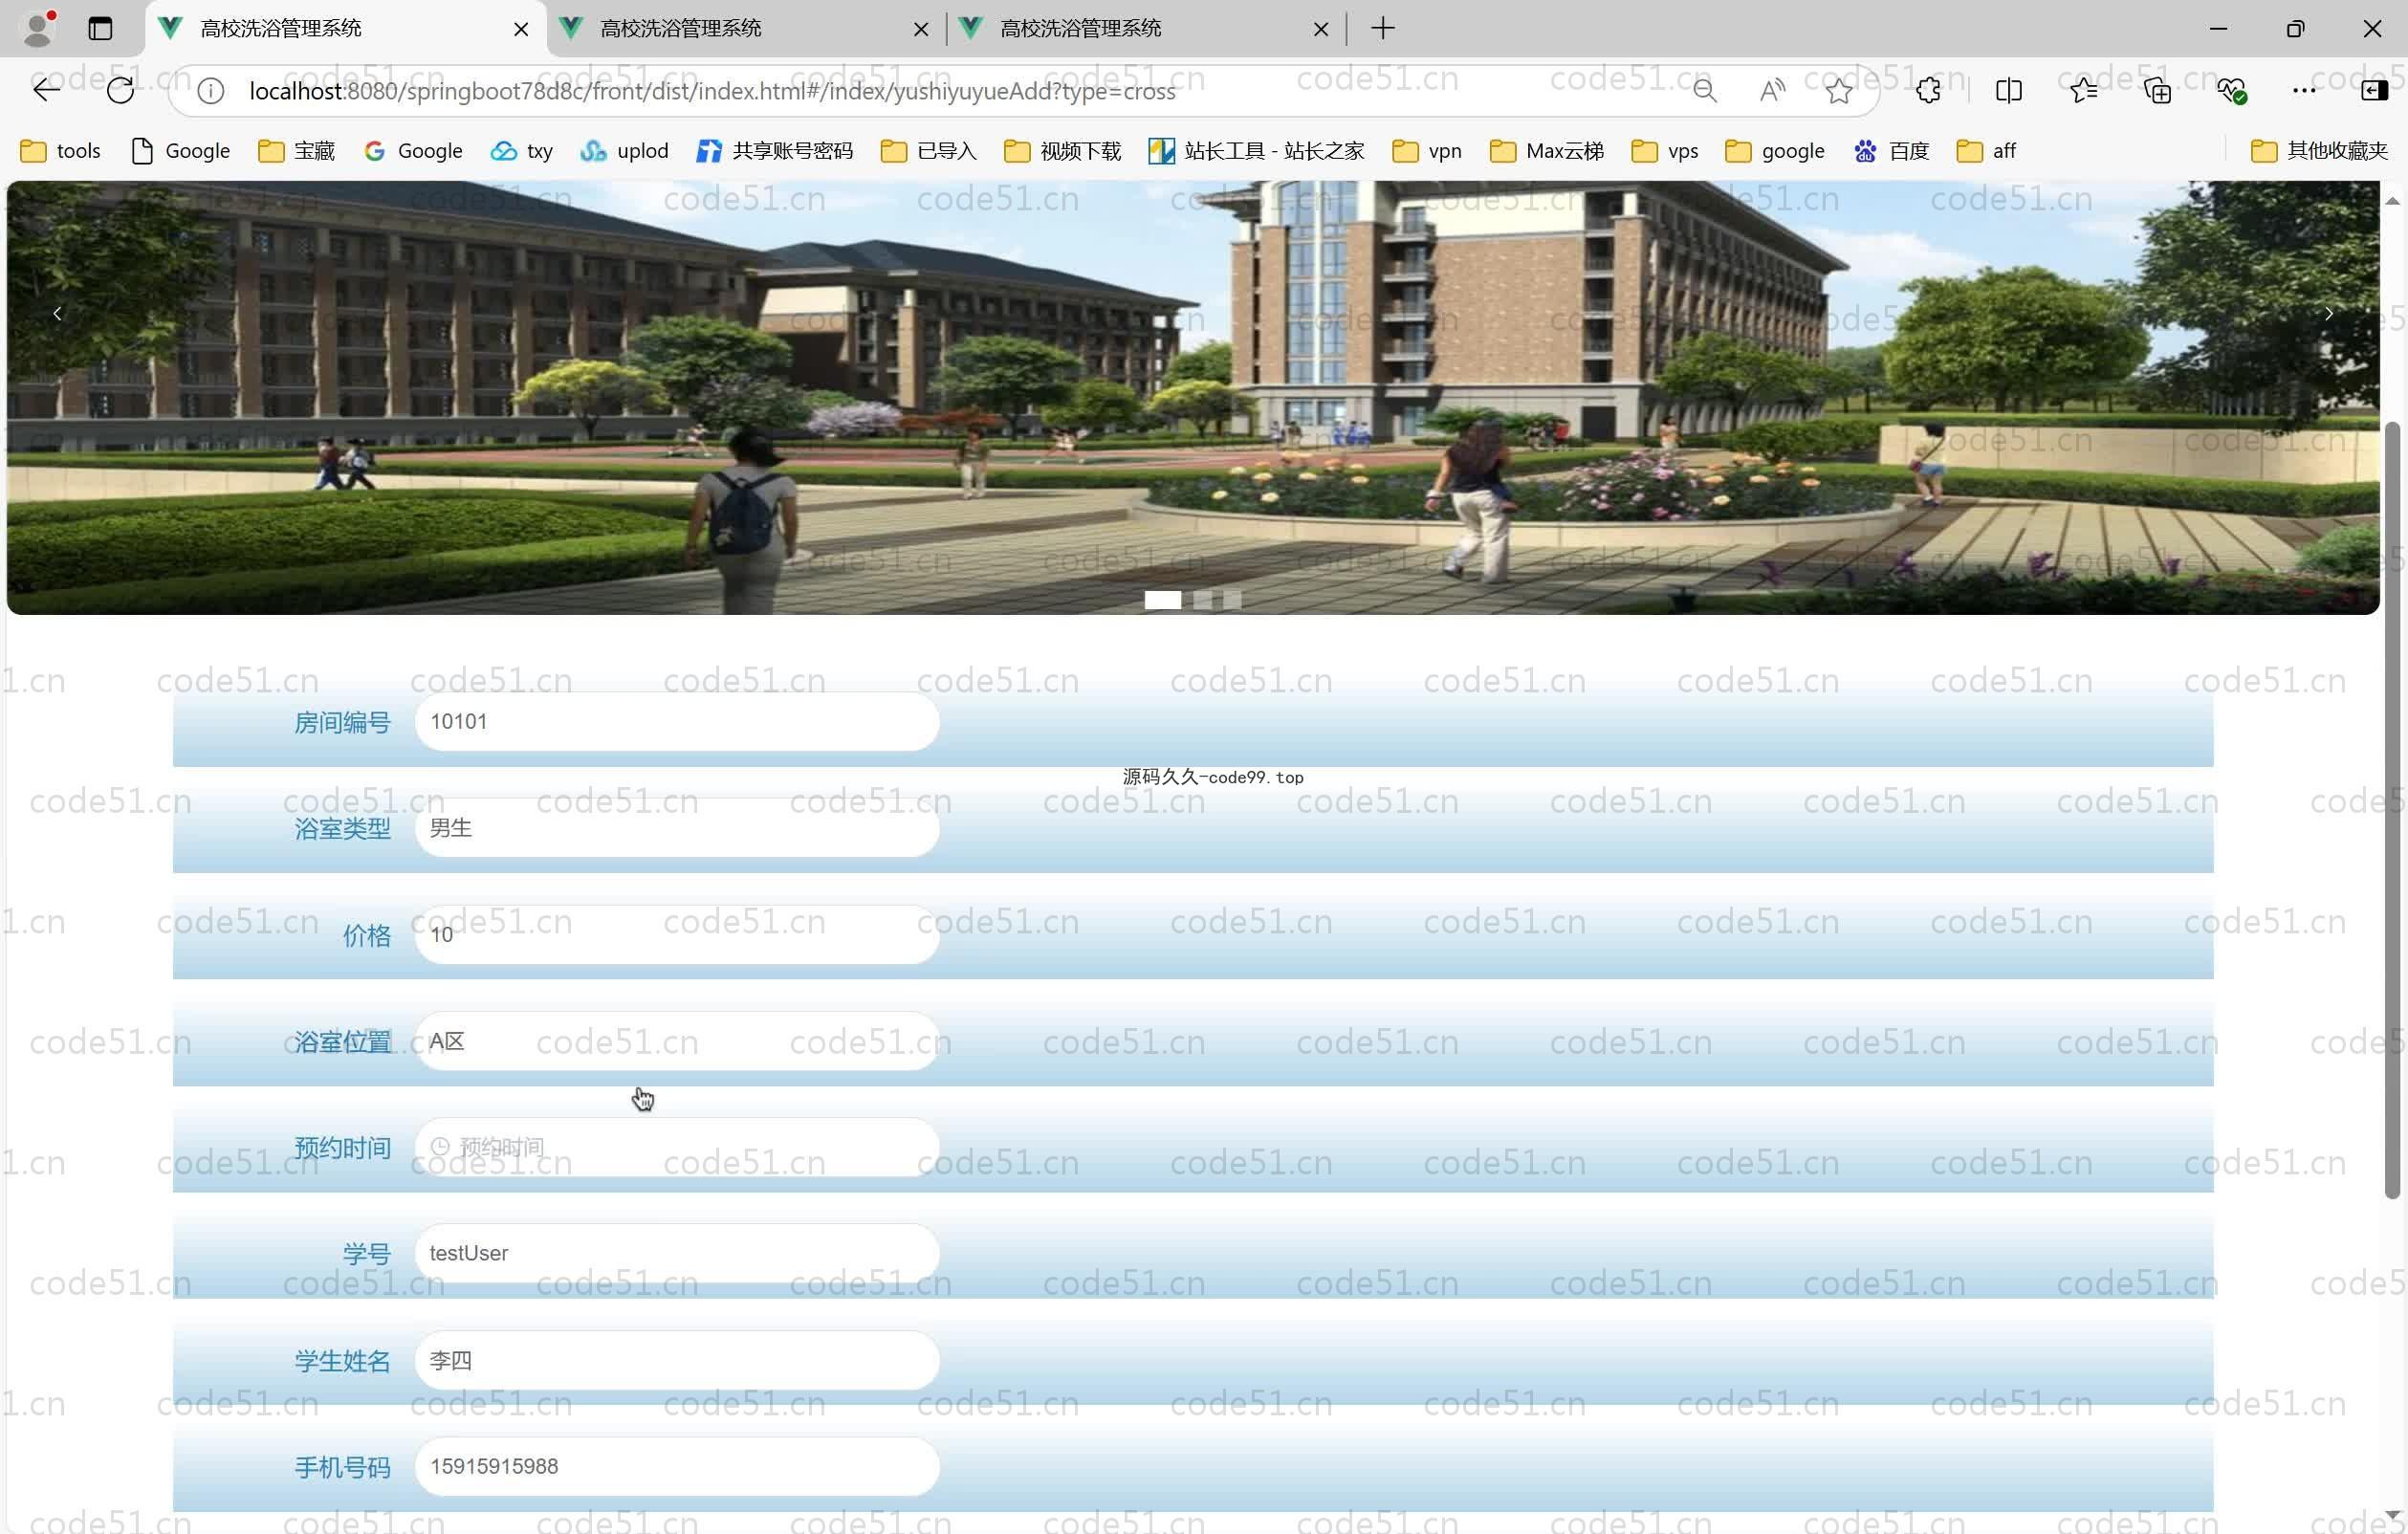Close the second 高校洗浴管理系统 tab

(x=921, y=29)
